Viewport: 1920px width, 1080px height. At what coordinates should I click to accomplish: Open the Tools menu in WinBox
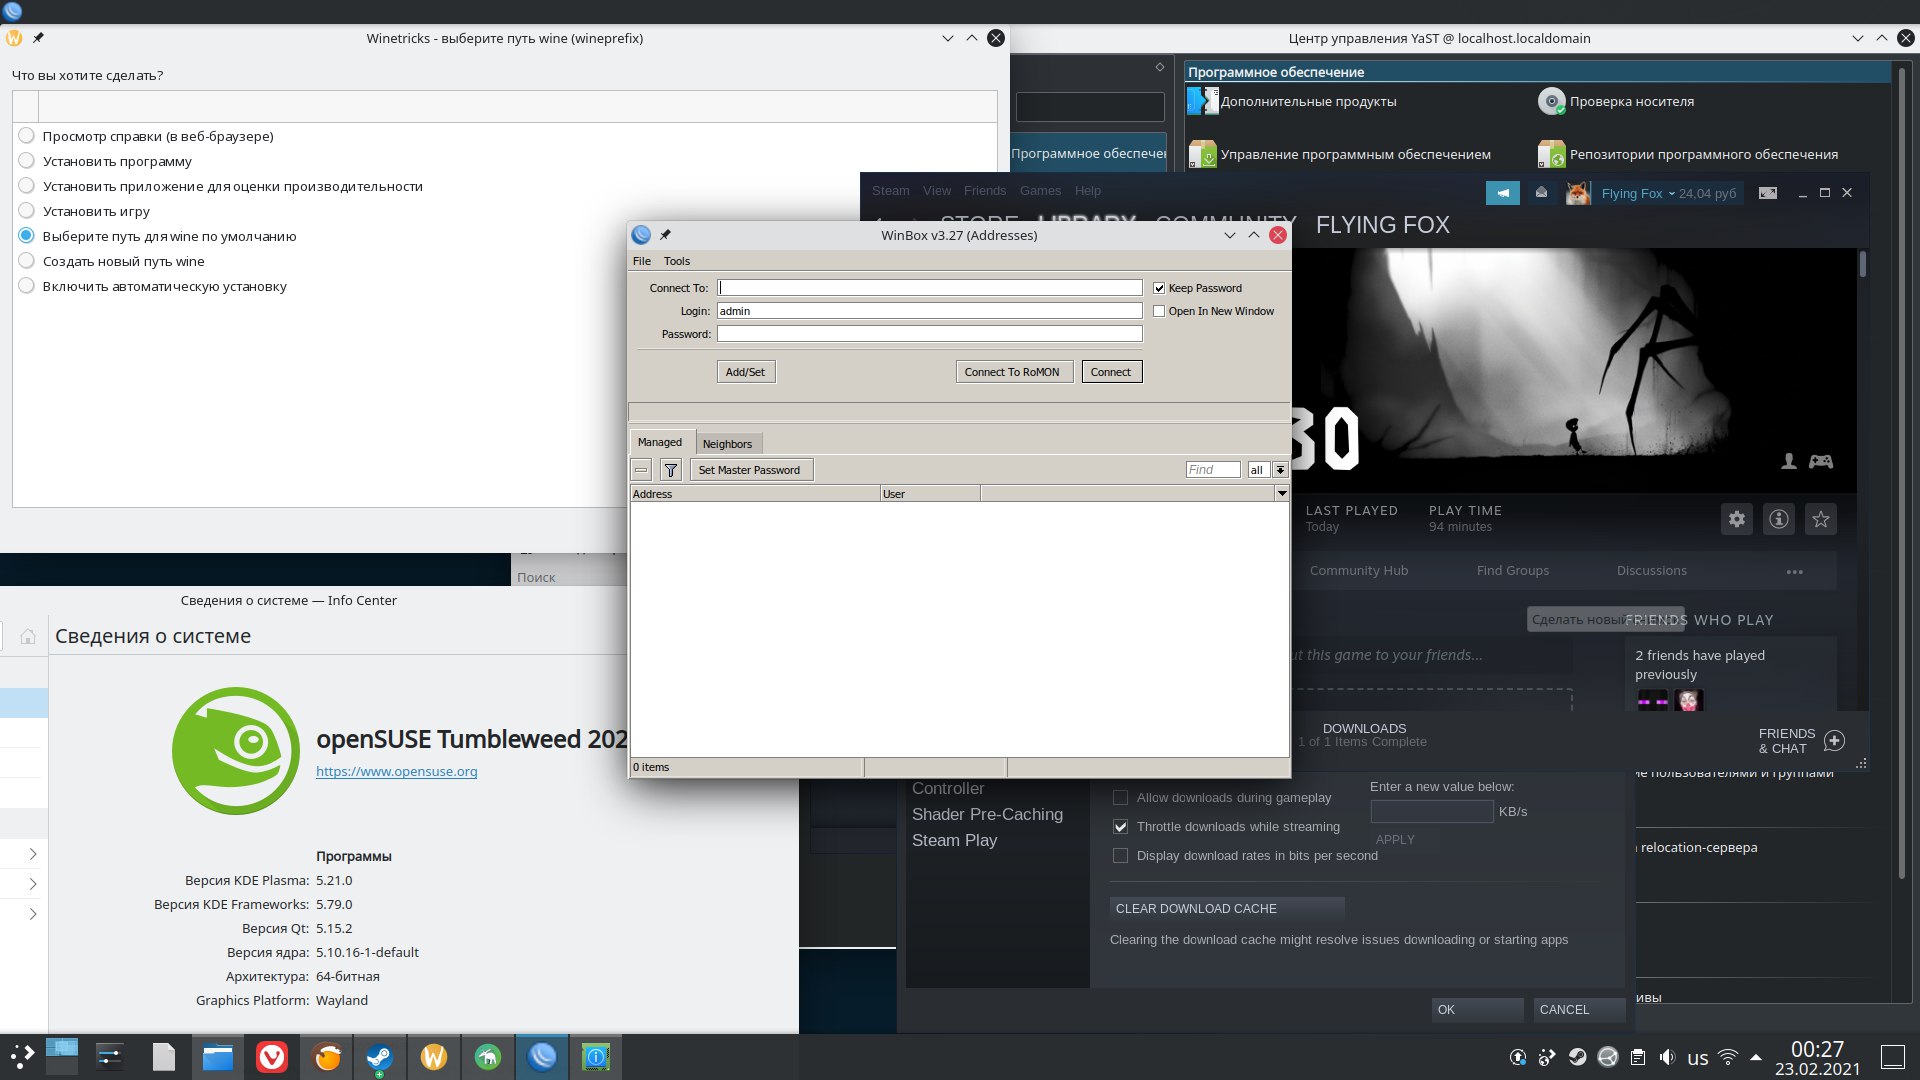pos(677,261)
